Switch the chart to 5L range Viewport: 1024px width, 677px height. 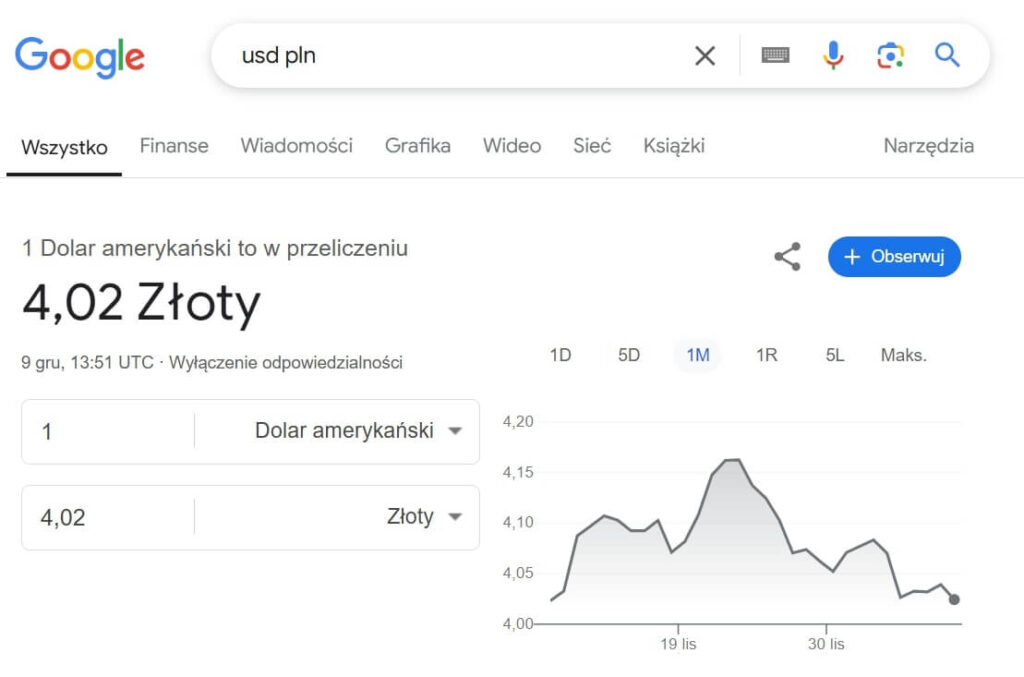[833, 355]
